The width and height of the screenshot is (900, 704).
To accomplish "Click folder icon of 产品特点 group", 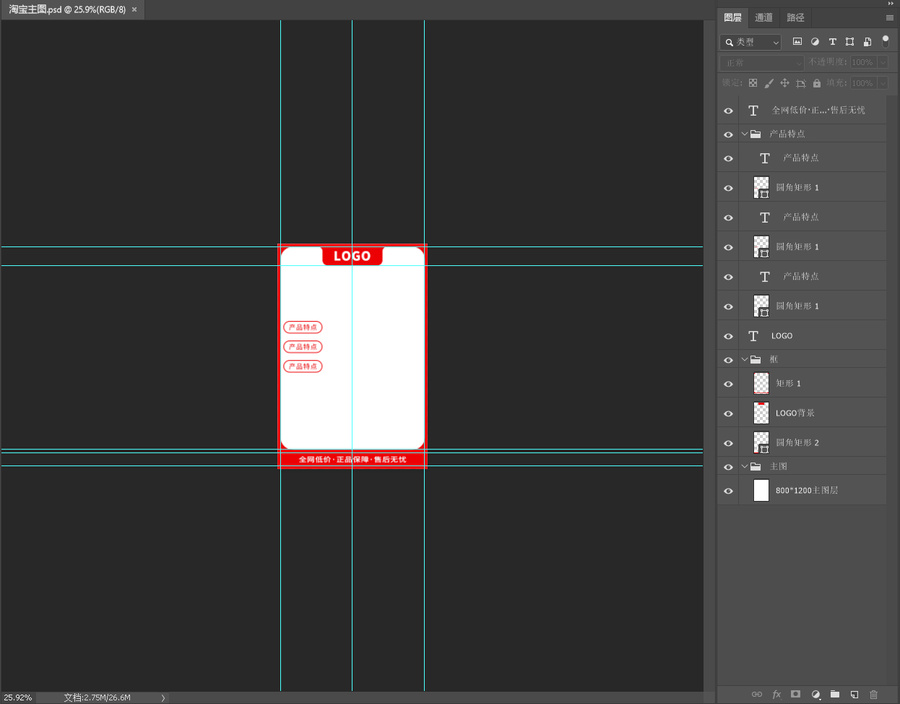I will (x=755, y=134).
